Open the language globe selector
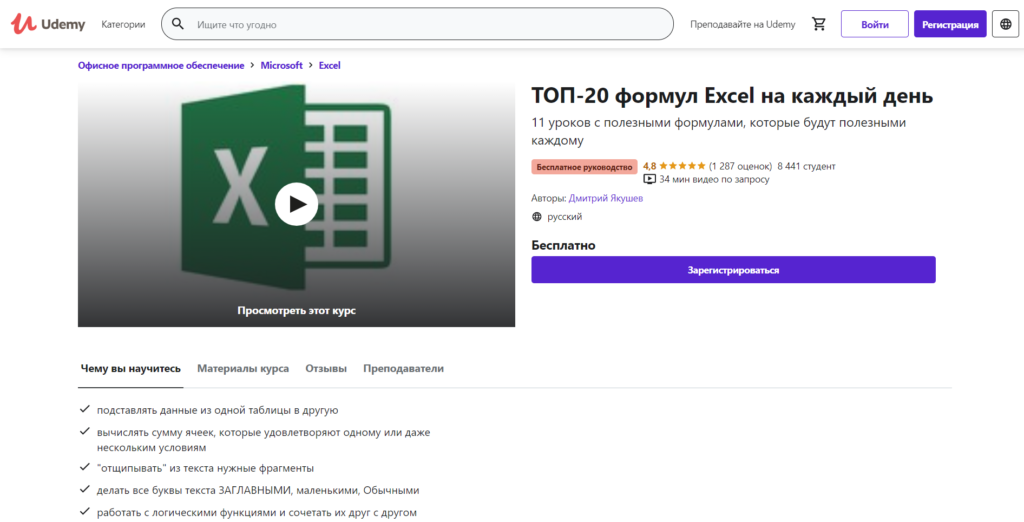Viewport: 1024px width, 522px height. point(1004,24)
